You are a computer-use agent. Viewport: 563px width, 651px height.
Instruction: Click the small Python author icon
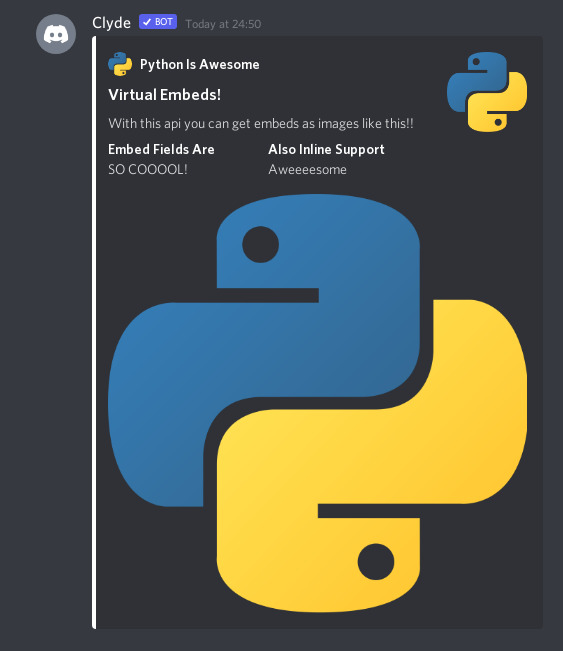(x=120, y=64)
